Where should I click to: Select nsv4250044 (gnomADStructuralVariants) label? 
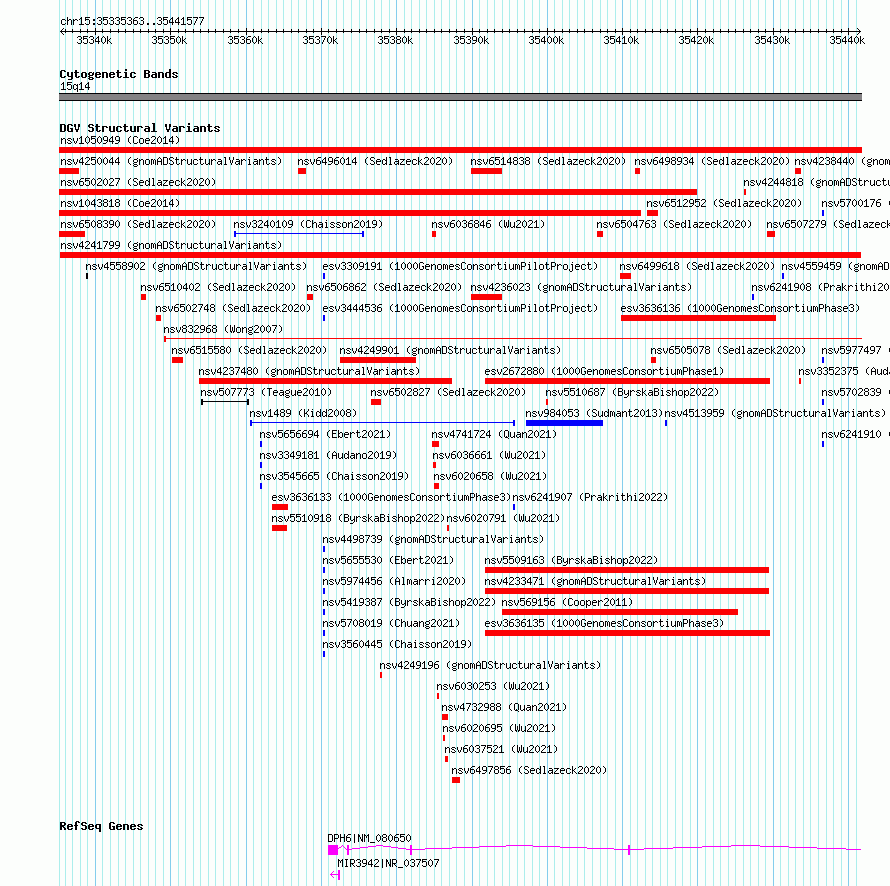point(171,161)
